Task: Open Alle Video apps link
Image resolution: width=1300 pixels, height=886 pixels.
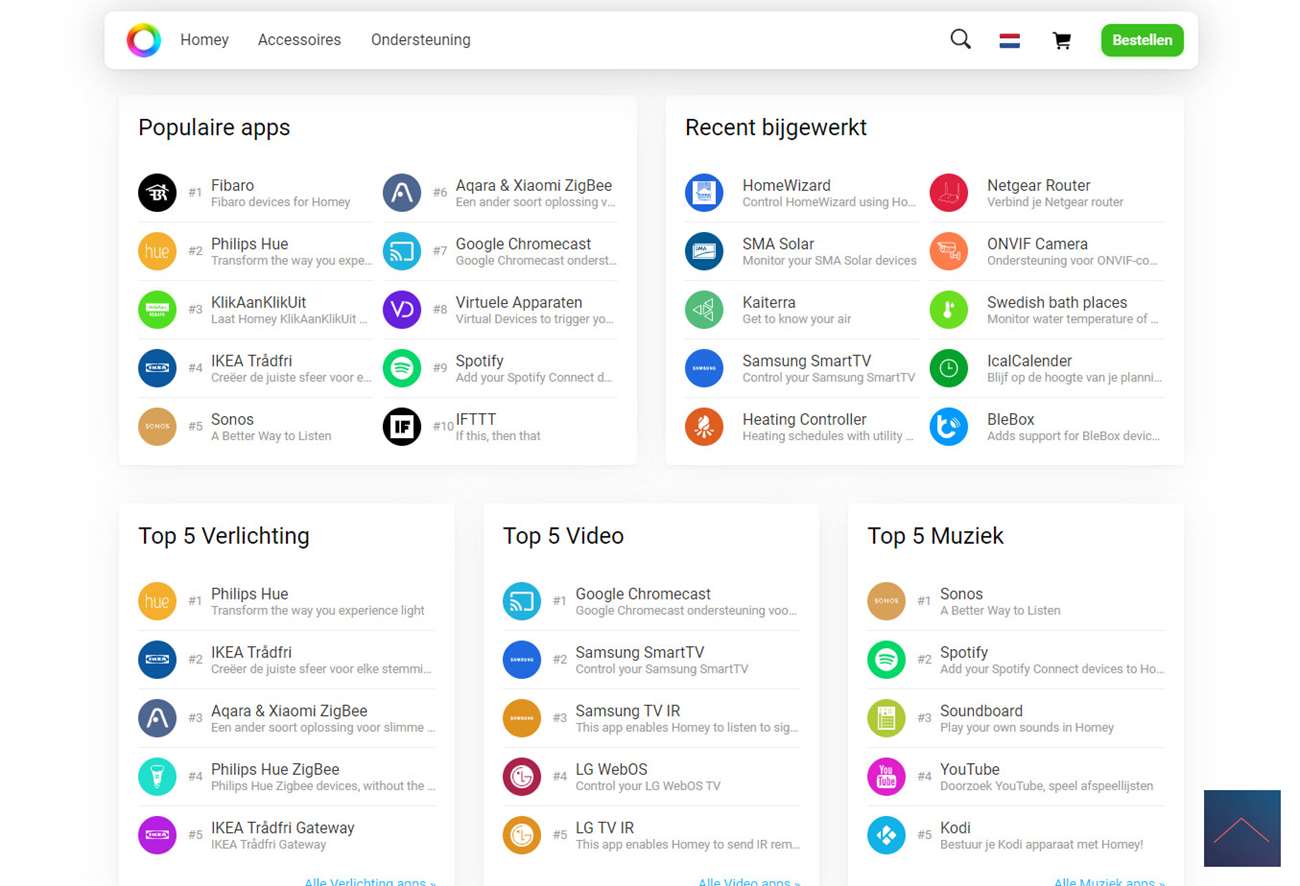Action: point(749,881)
